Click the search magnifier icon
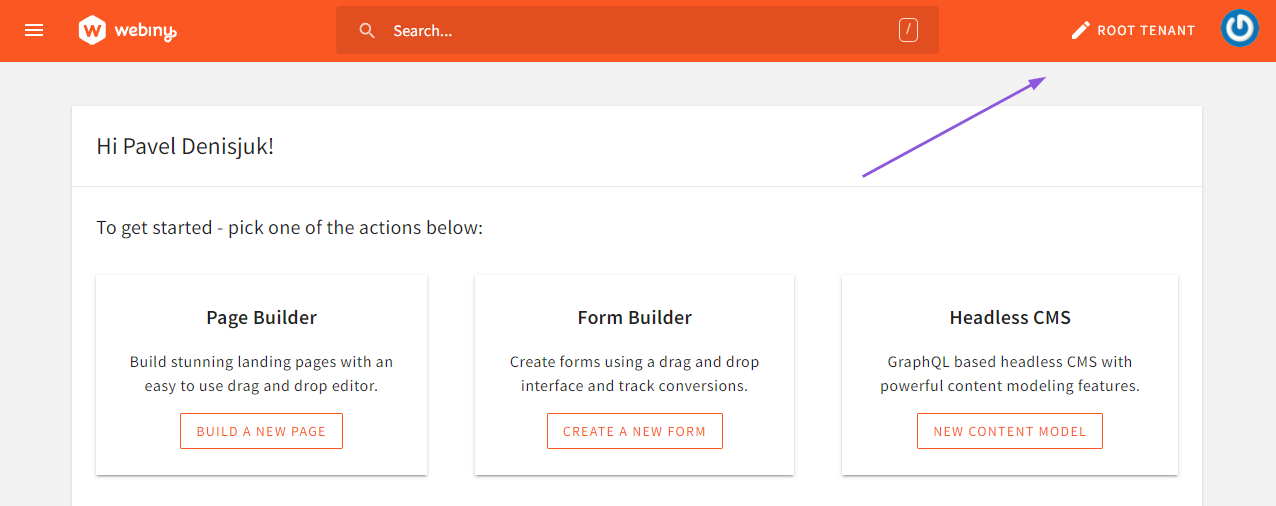Image resolution: width=1276 pixels, height=506 pixels. coord(367,31)
